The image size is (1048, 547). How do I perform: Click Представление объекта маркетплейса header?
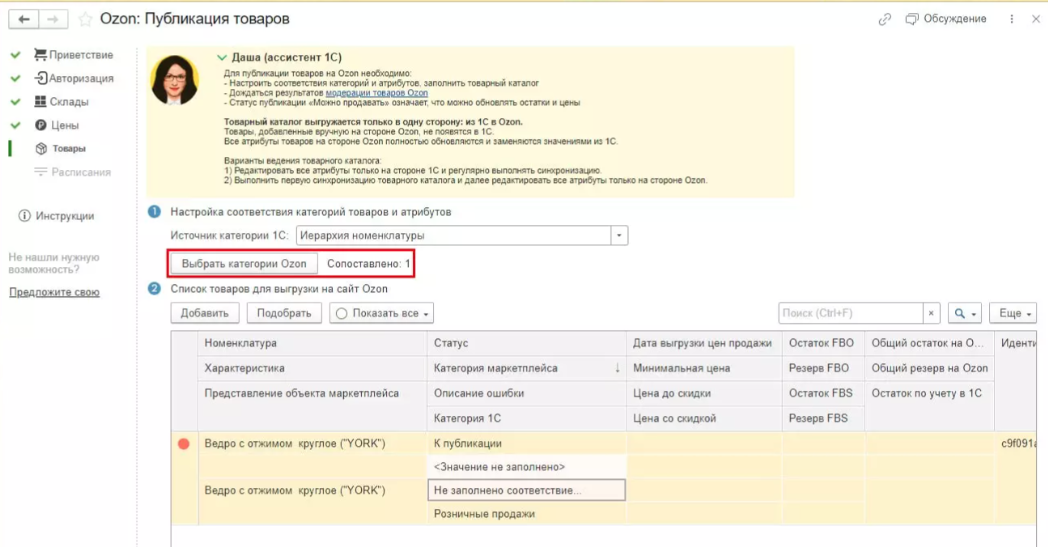[311, 393]
